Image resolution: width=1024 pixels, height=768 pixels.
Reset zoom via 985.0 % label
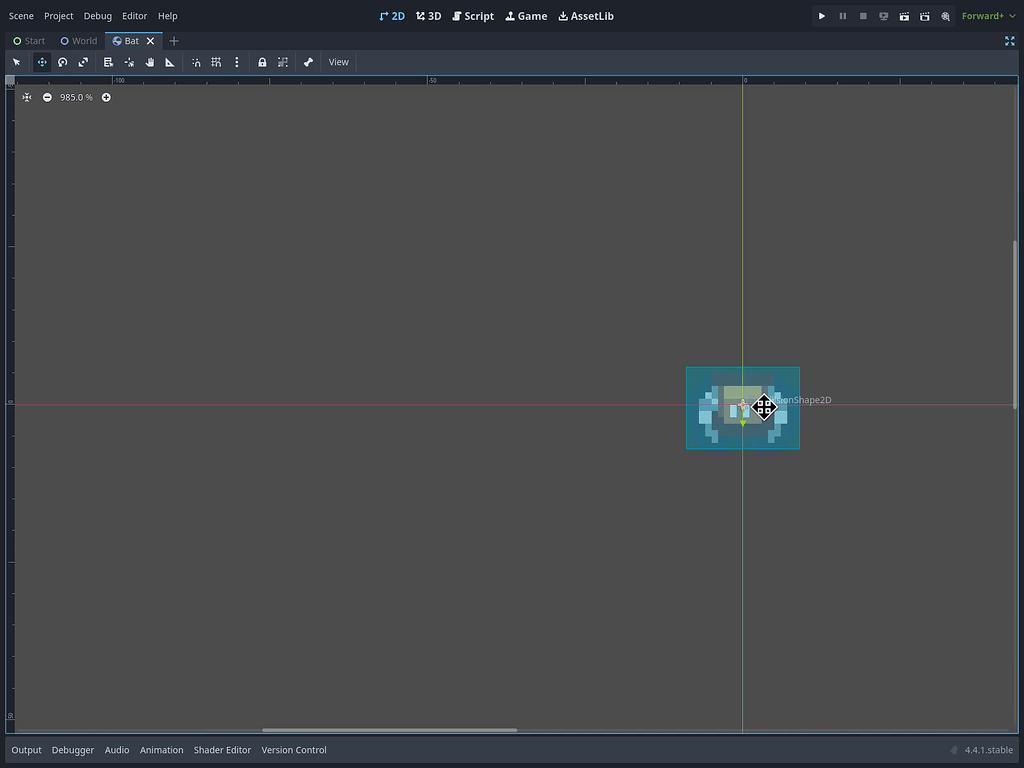tap(76, 97)
